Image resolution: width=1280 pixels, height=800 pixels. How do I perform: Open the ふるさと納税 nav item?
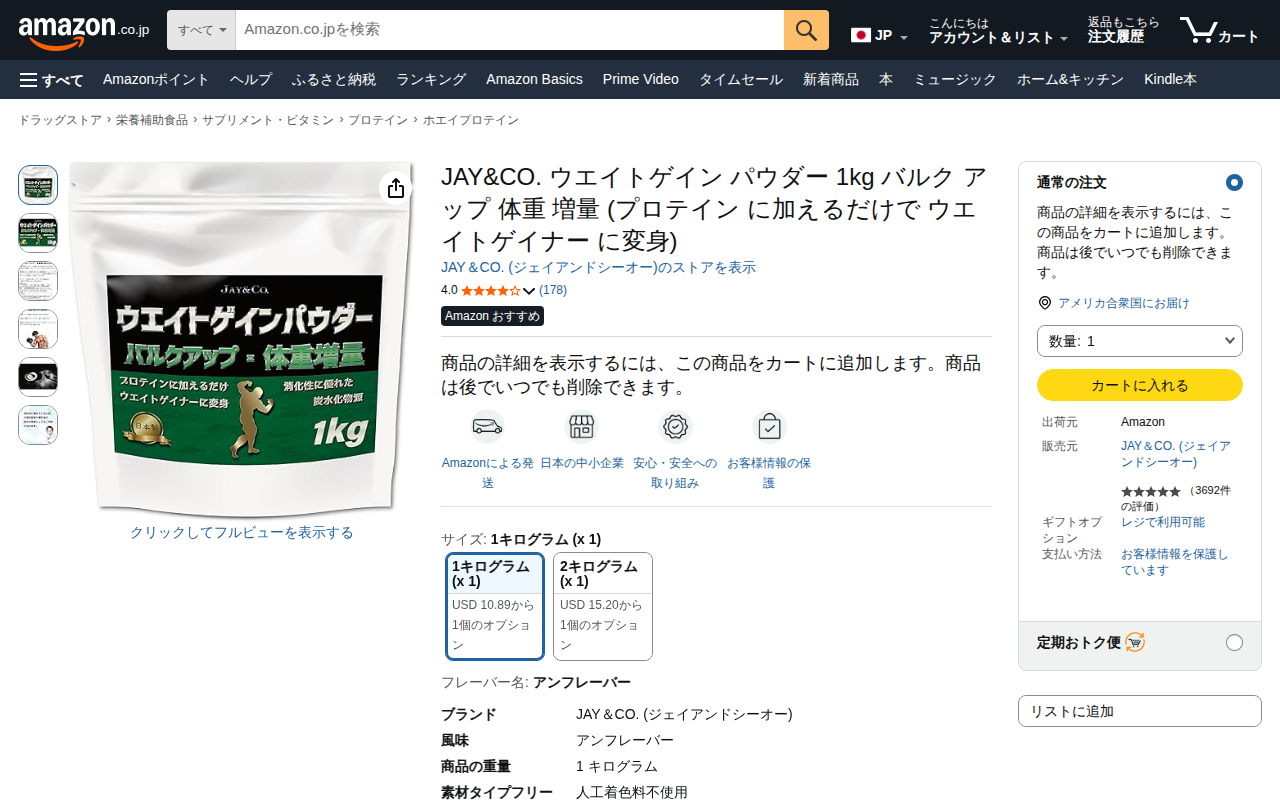[x=334, y=79]
